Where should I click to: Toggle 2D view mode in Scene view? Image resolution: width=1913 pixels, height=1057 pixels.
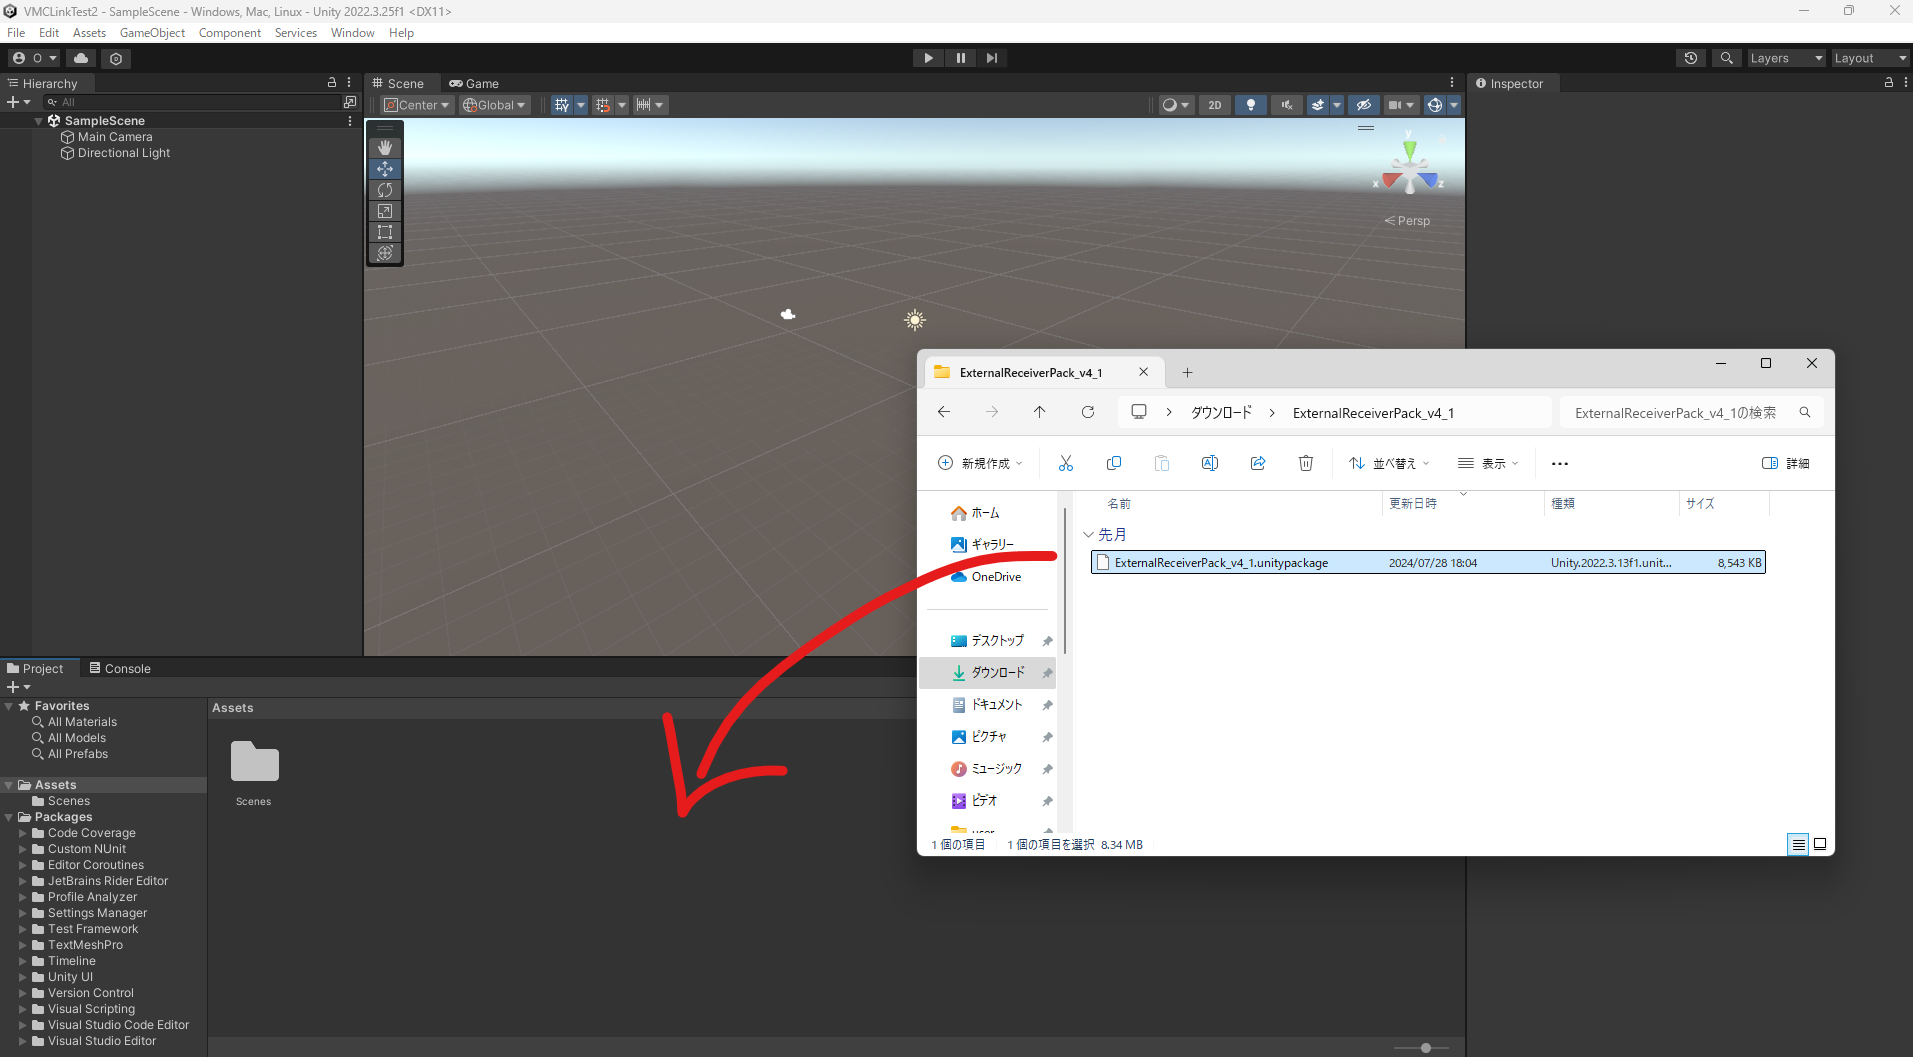pos(1215,104)
